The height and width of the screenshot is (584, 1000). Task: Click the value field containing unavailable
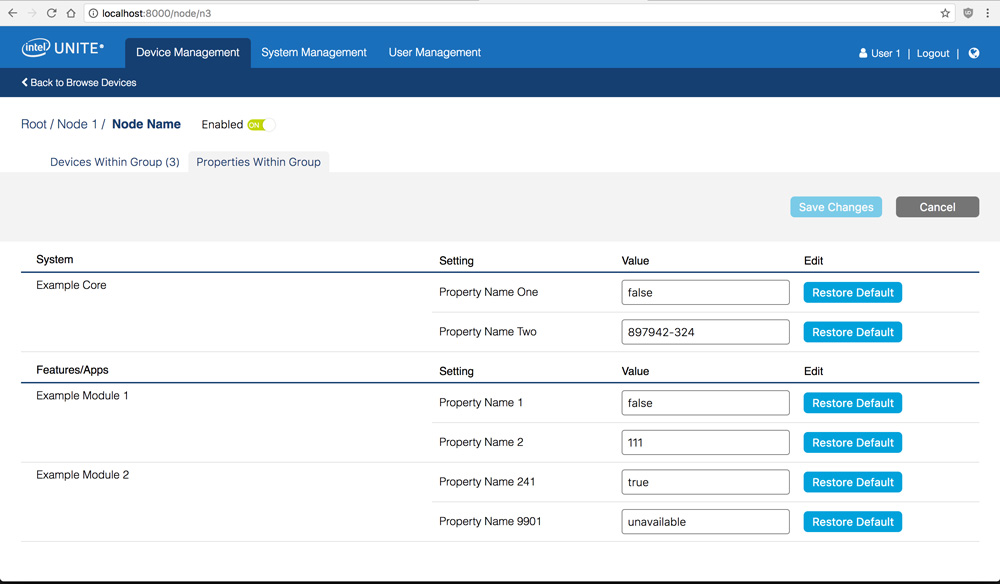coord(705,522)
